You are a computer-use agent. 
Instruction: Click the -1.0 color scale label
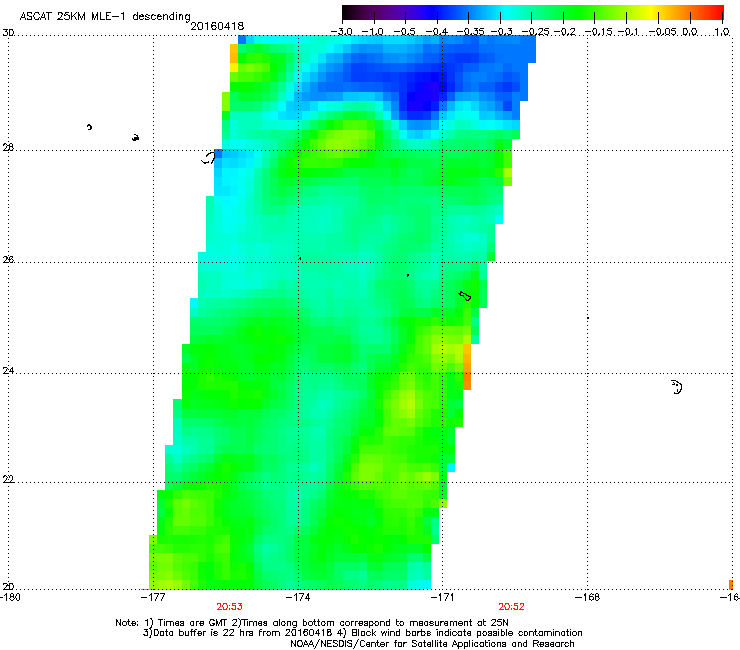click(x=372, y=32)
